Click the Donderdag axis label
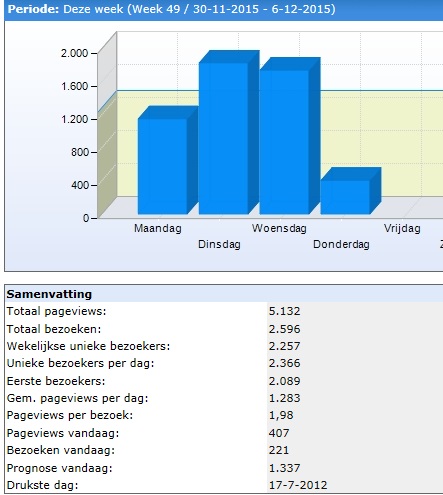The height and width of the screenshot is (495, 443). 341,244
